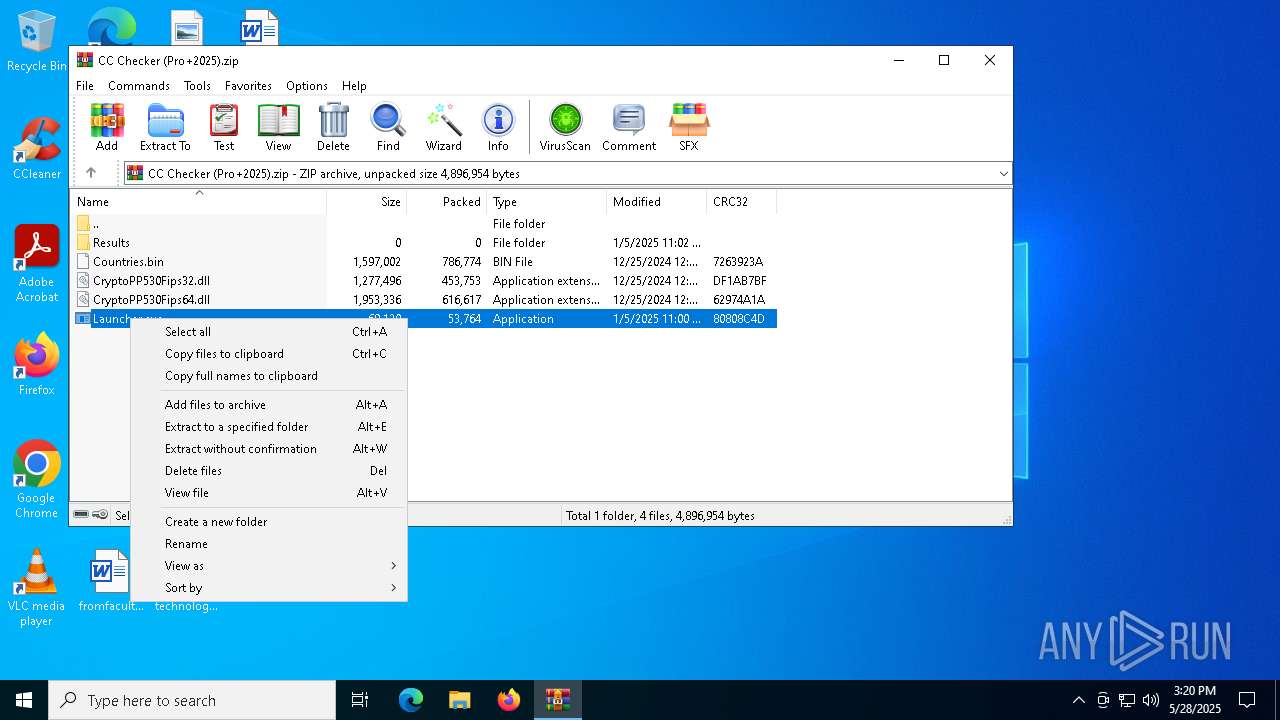Image resolution: width=1280 pixels, height=720 pixels.
Task: Open the Tools menu
Action: pos(197,86)
